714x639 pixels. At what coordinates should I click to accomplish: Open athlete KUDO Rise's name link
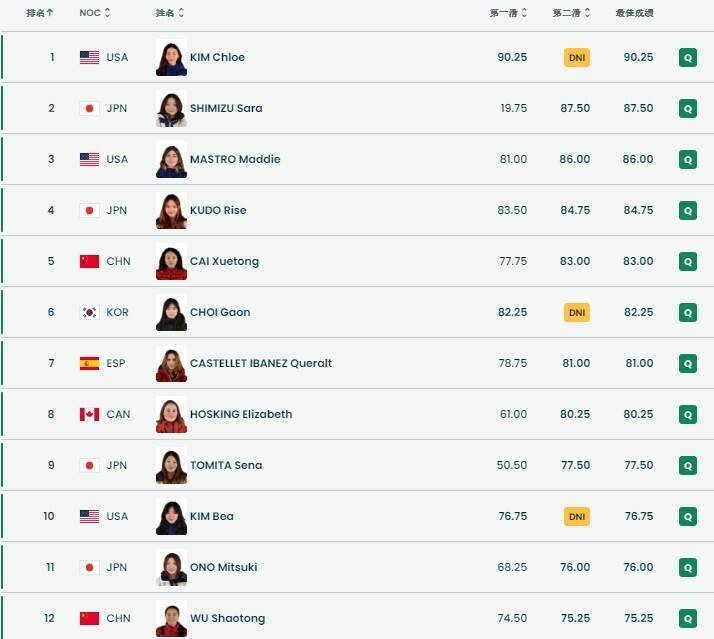(x=218, y=210)
